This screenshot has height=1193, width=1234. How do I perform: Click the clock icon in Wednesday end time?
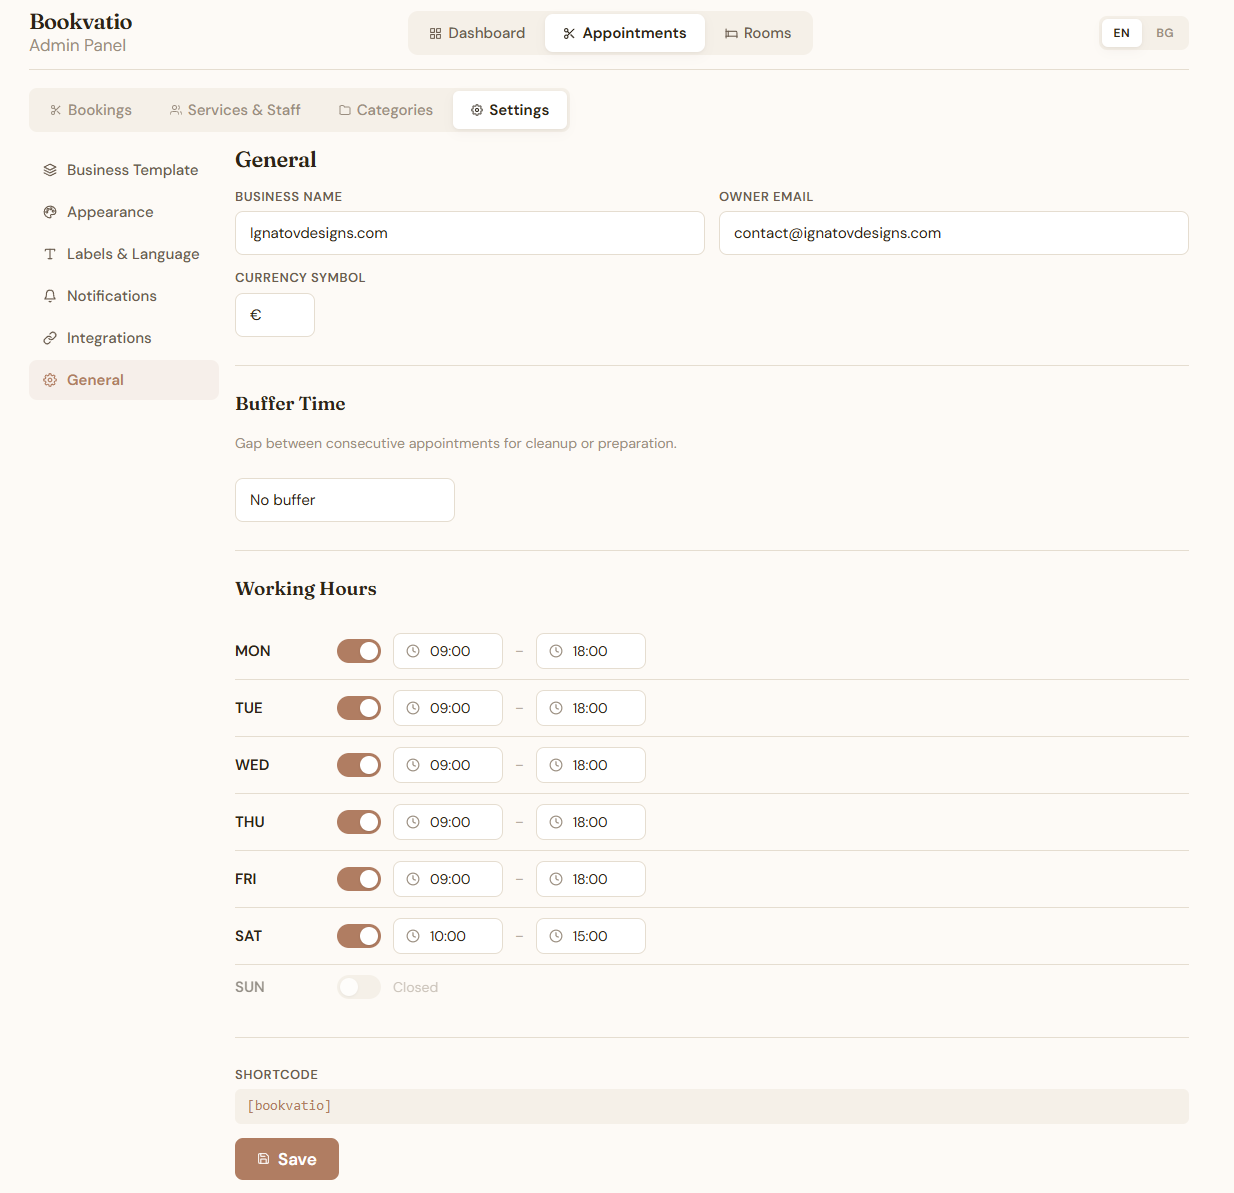point(556,765)
